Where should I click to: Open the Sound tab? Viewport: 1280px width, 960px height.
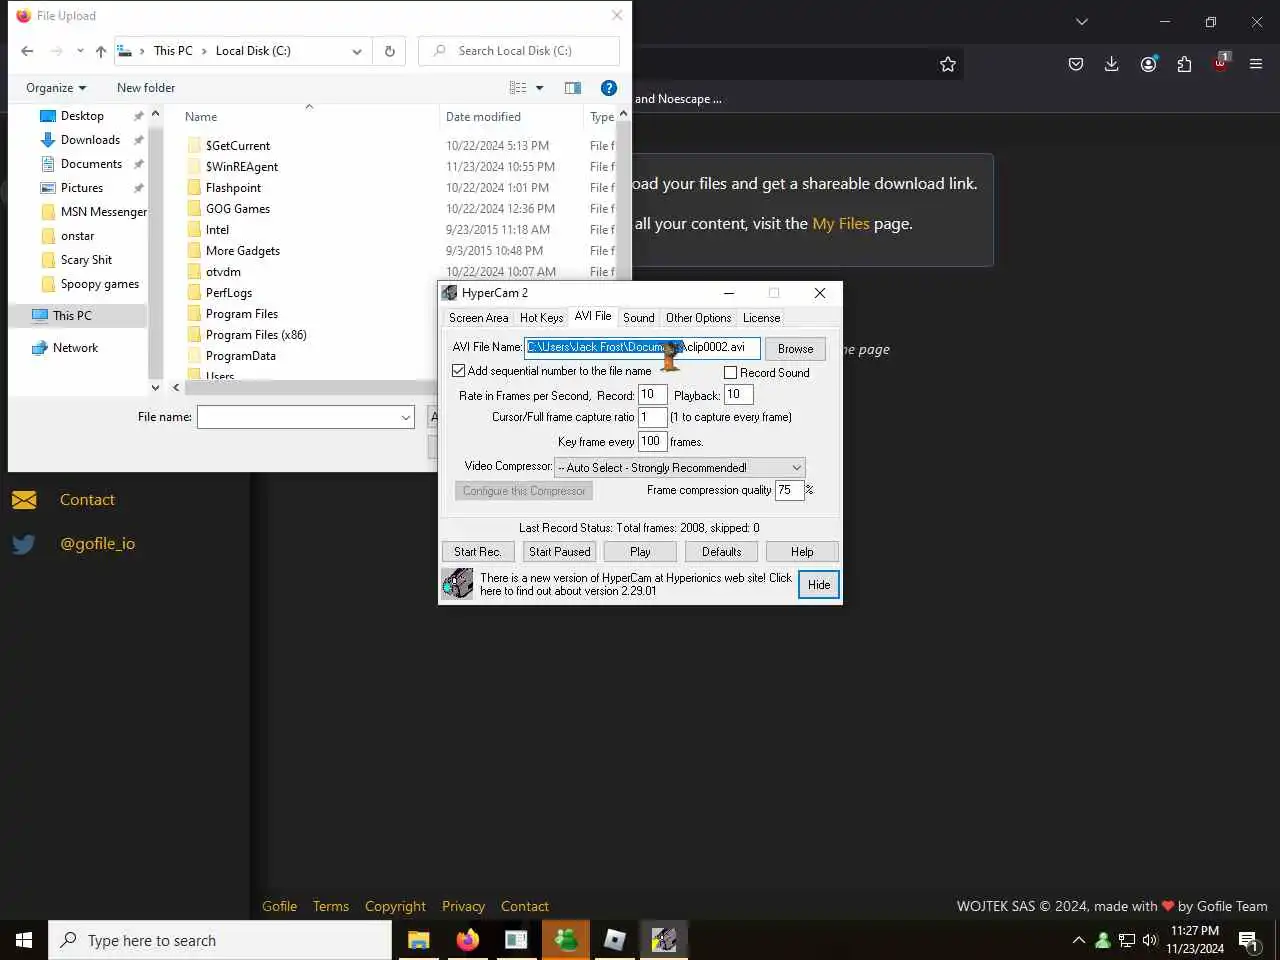639,318
